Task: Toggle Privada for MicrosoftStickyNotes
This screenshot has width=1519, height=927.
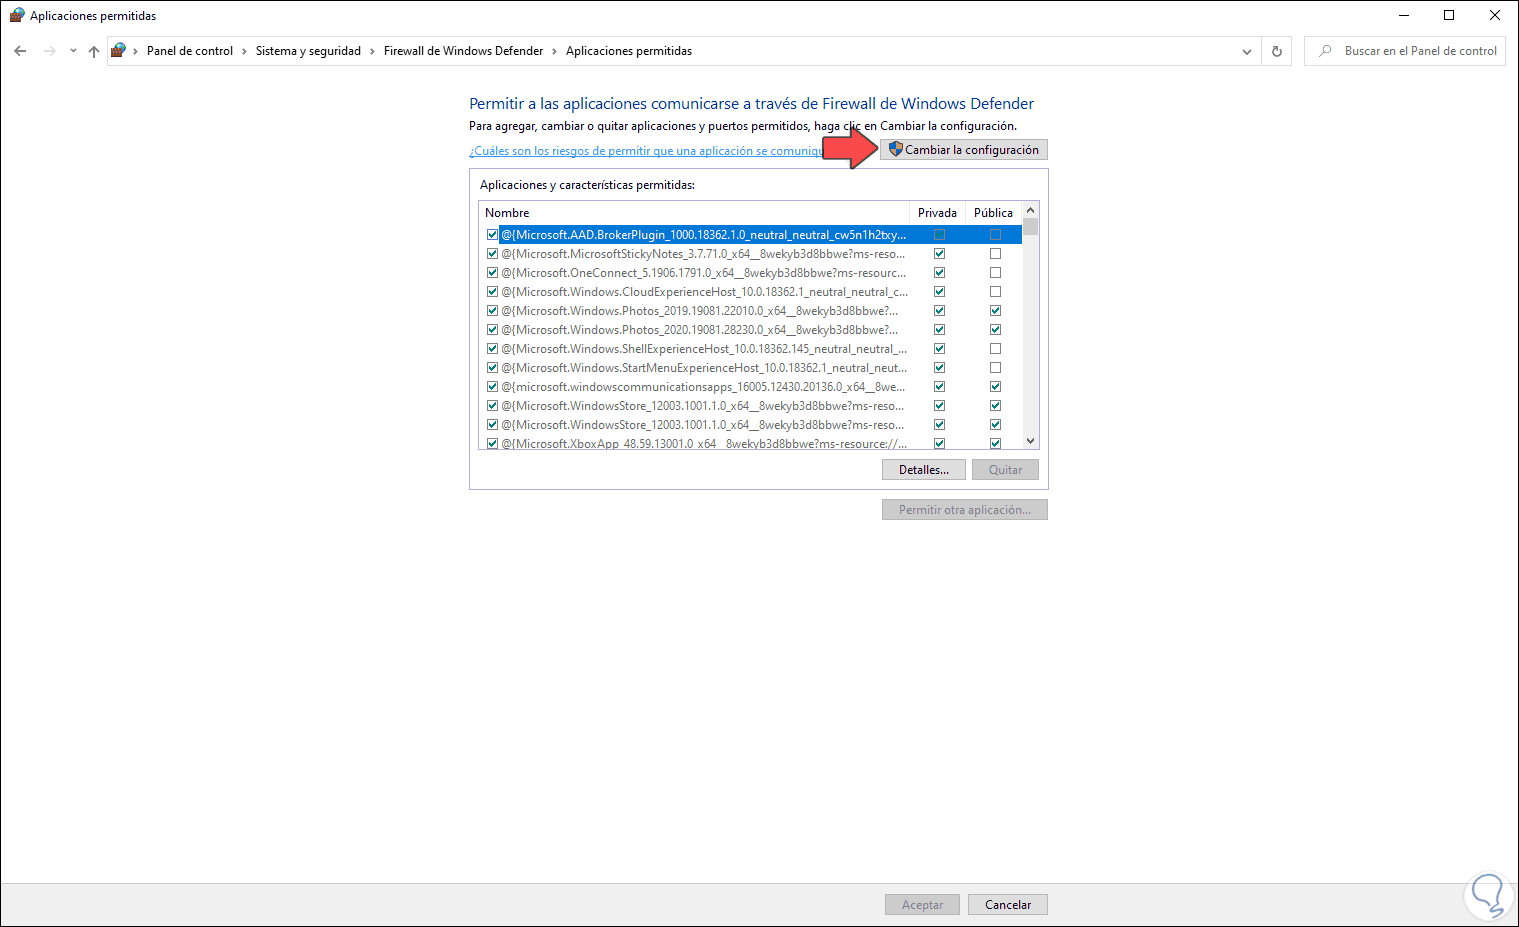Action: point(939,254)
